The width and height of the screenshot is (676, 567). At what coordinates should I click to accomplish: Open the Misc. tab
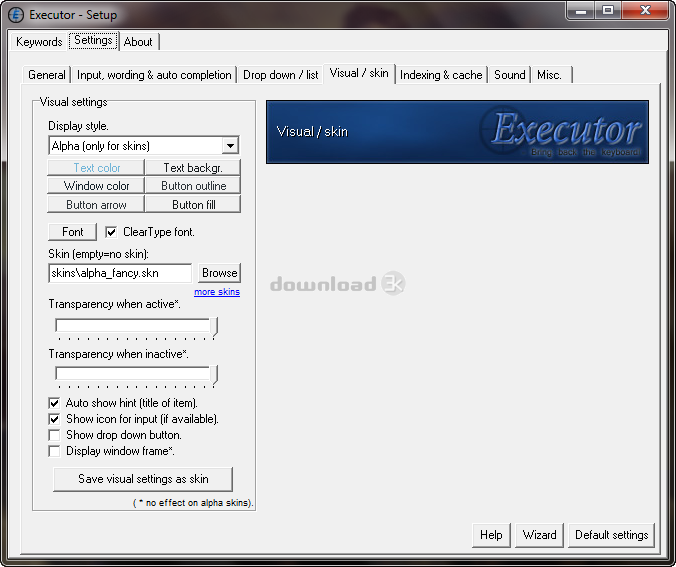pyautogui.click(x=551, y=75)
